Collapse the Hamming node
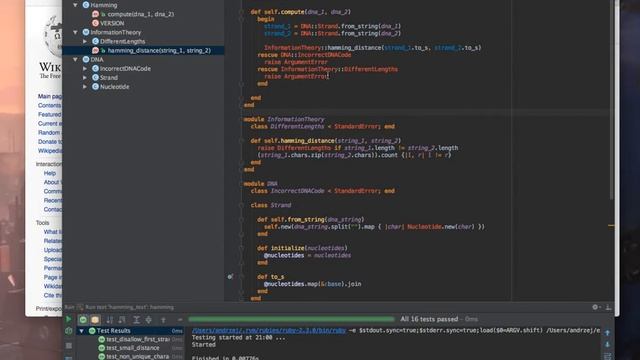The height and width of the screenshot is (360, 640). point(76,5)
